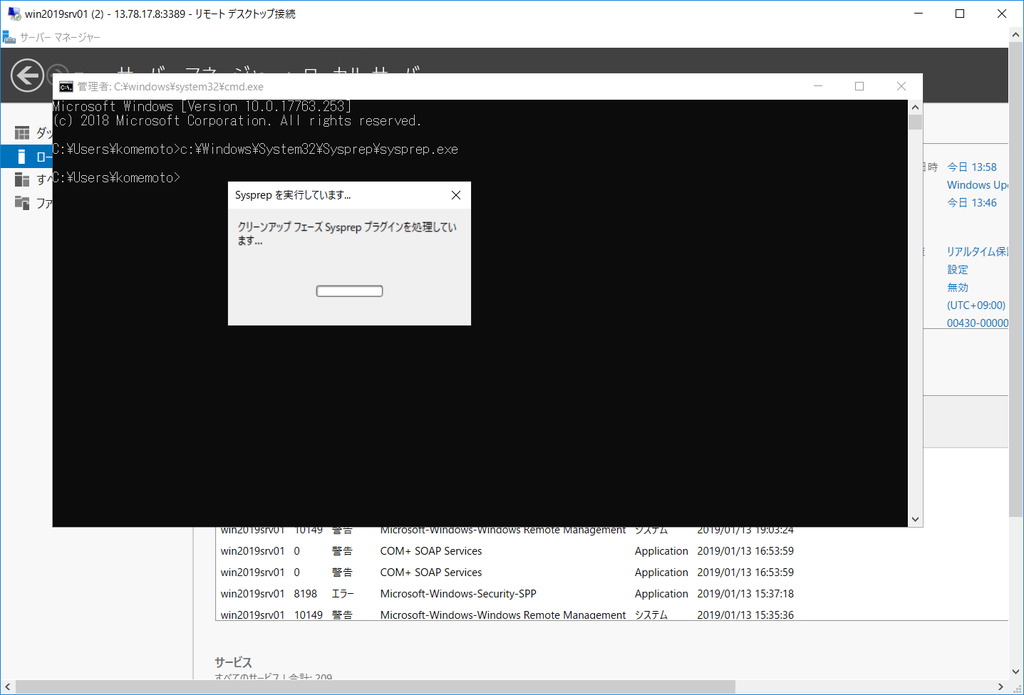Click the 設定 link
This screenshot has height=695, width=1024.
[x=957, y=270]
